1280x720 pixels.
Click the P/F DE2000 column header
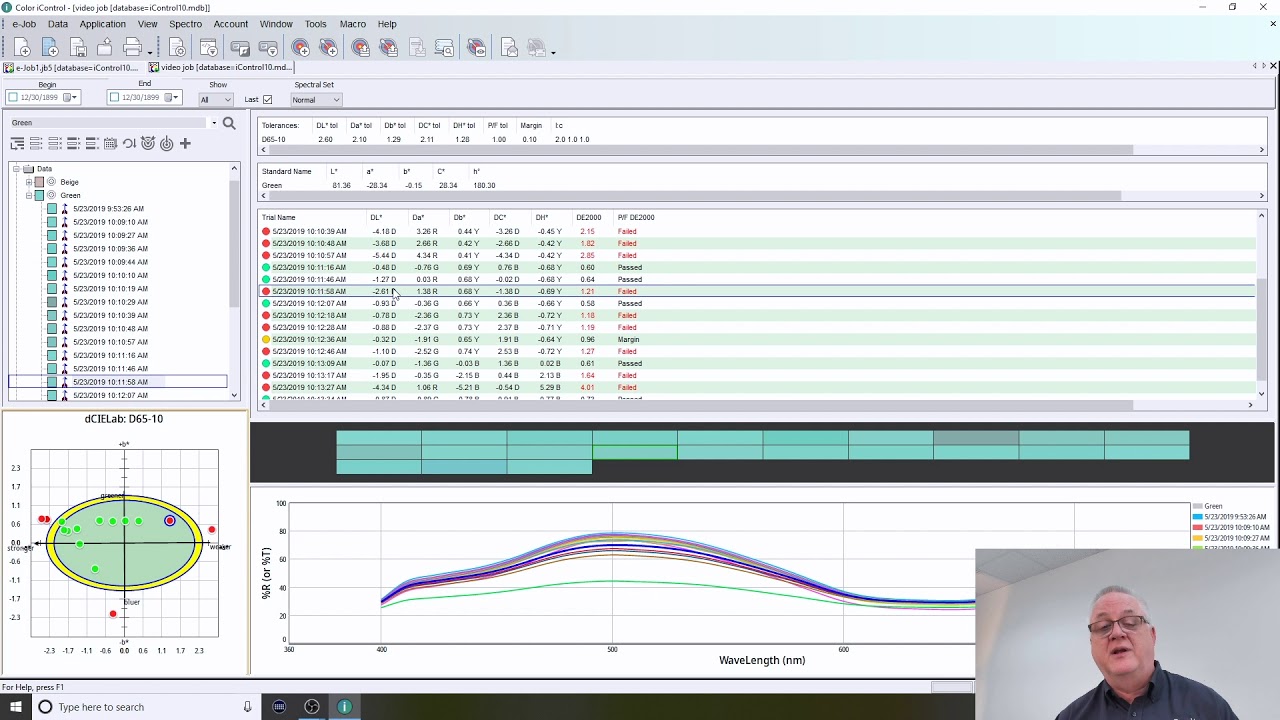click(x=636, y=217)
